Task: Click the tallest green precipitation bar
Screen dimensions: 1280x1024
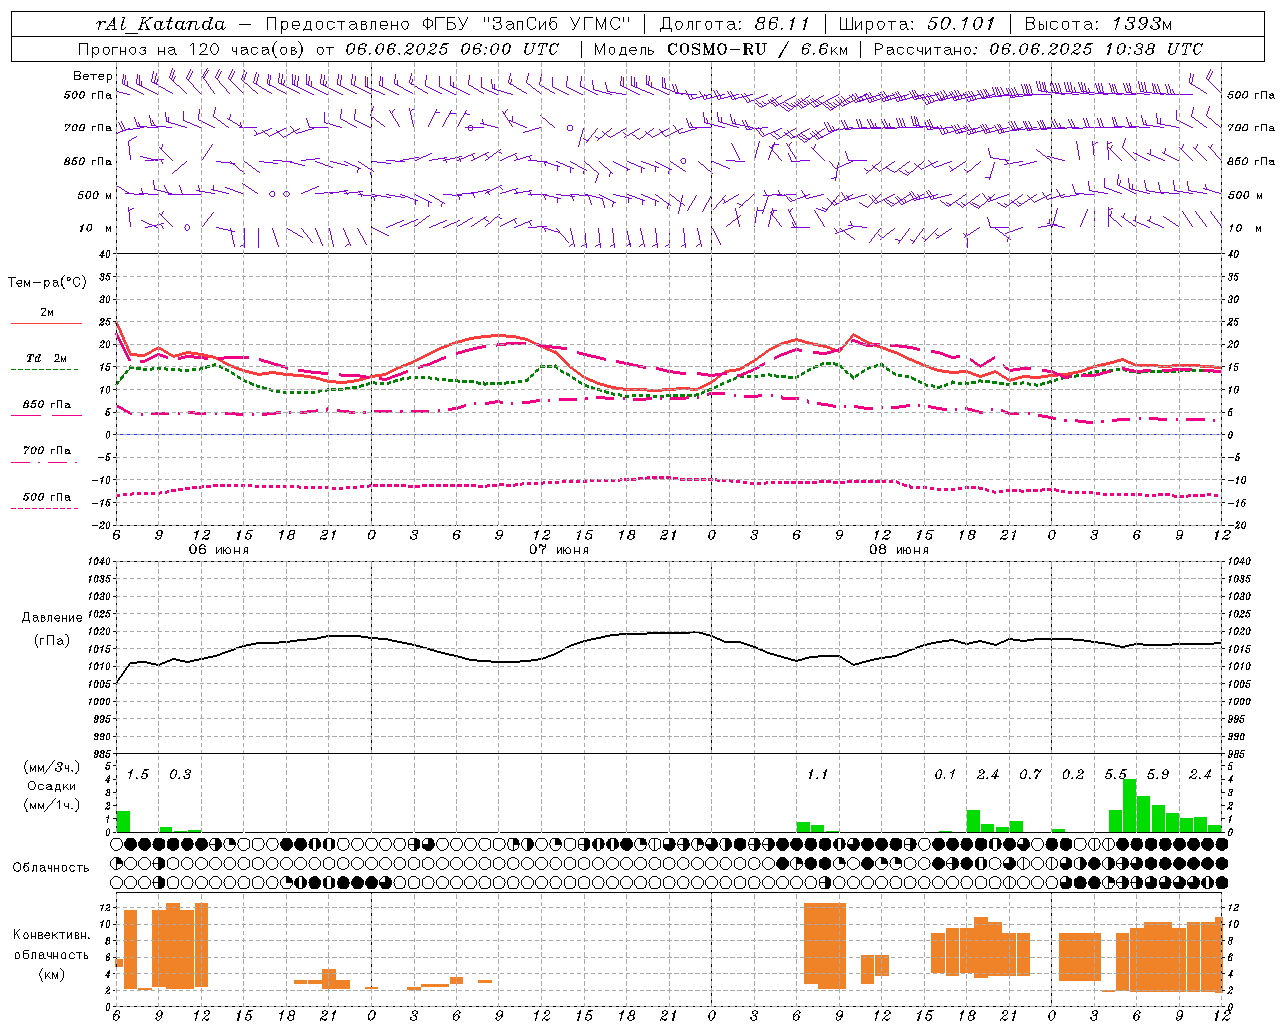Action: 1130,806
